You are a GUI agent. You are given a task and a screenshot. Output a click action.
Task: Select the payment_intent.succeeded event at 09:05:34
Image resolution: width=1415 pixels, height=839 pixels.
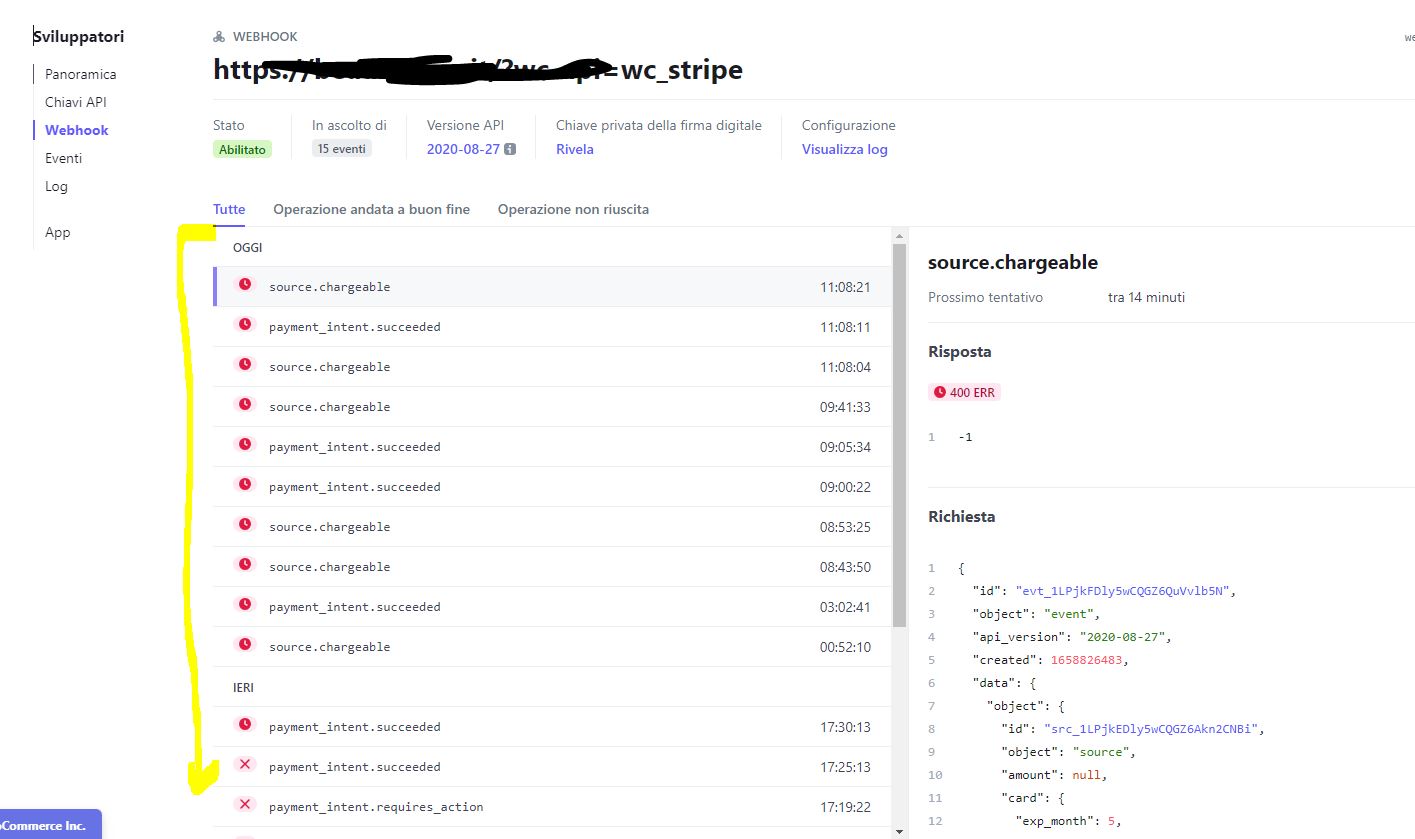(552, 446)
